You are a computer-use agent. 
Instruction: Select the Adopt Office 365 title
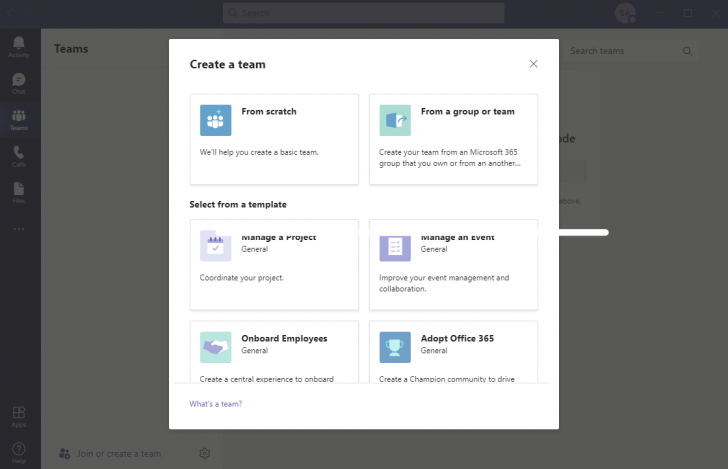pos(457,339)
